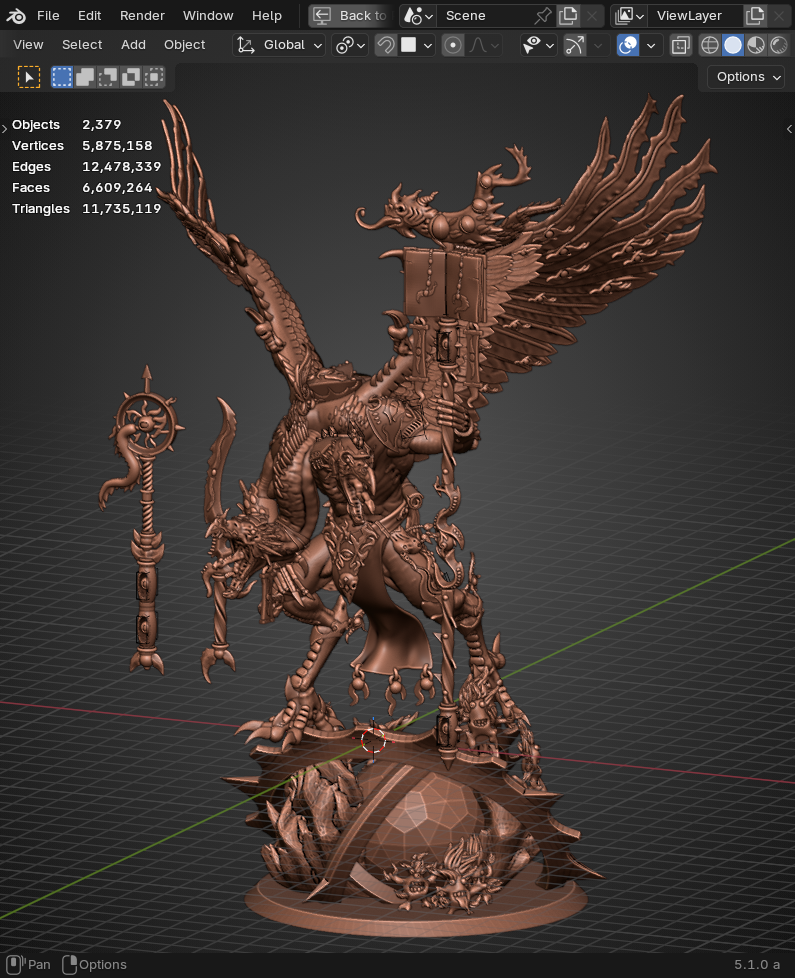Open the object visibility eye dropdown
795x978 pixels.
click(538, 45)
